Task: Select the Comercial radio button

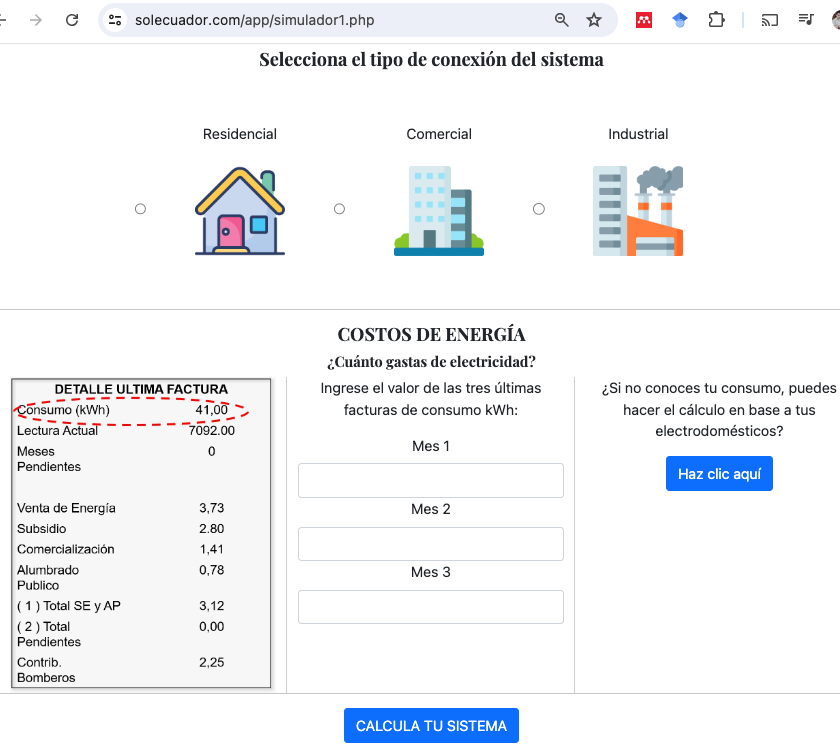Action: [x=339, y=209]
